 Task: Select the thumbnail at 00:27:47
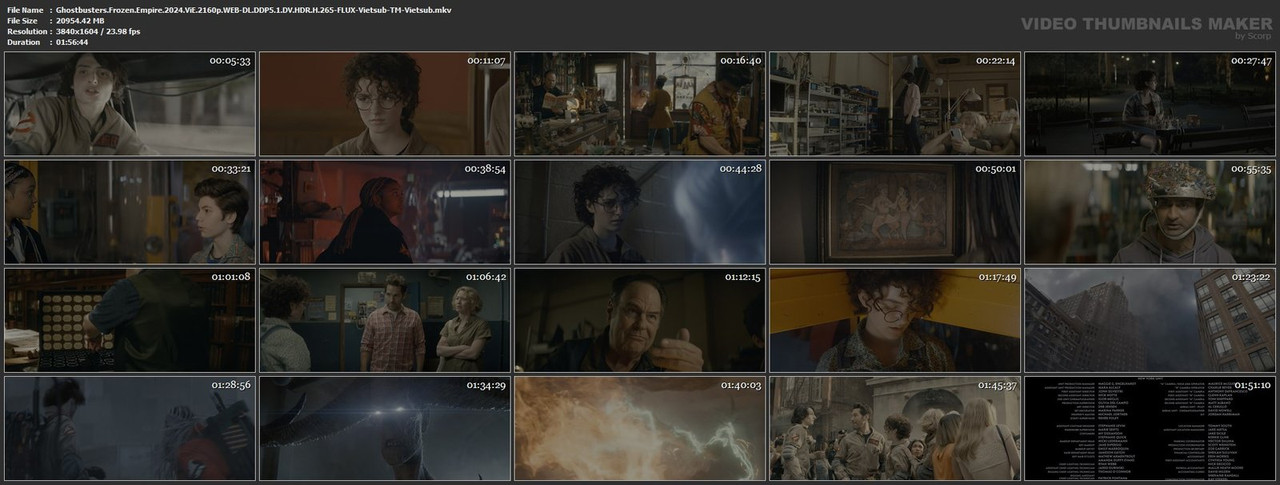point(1149,104)
